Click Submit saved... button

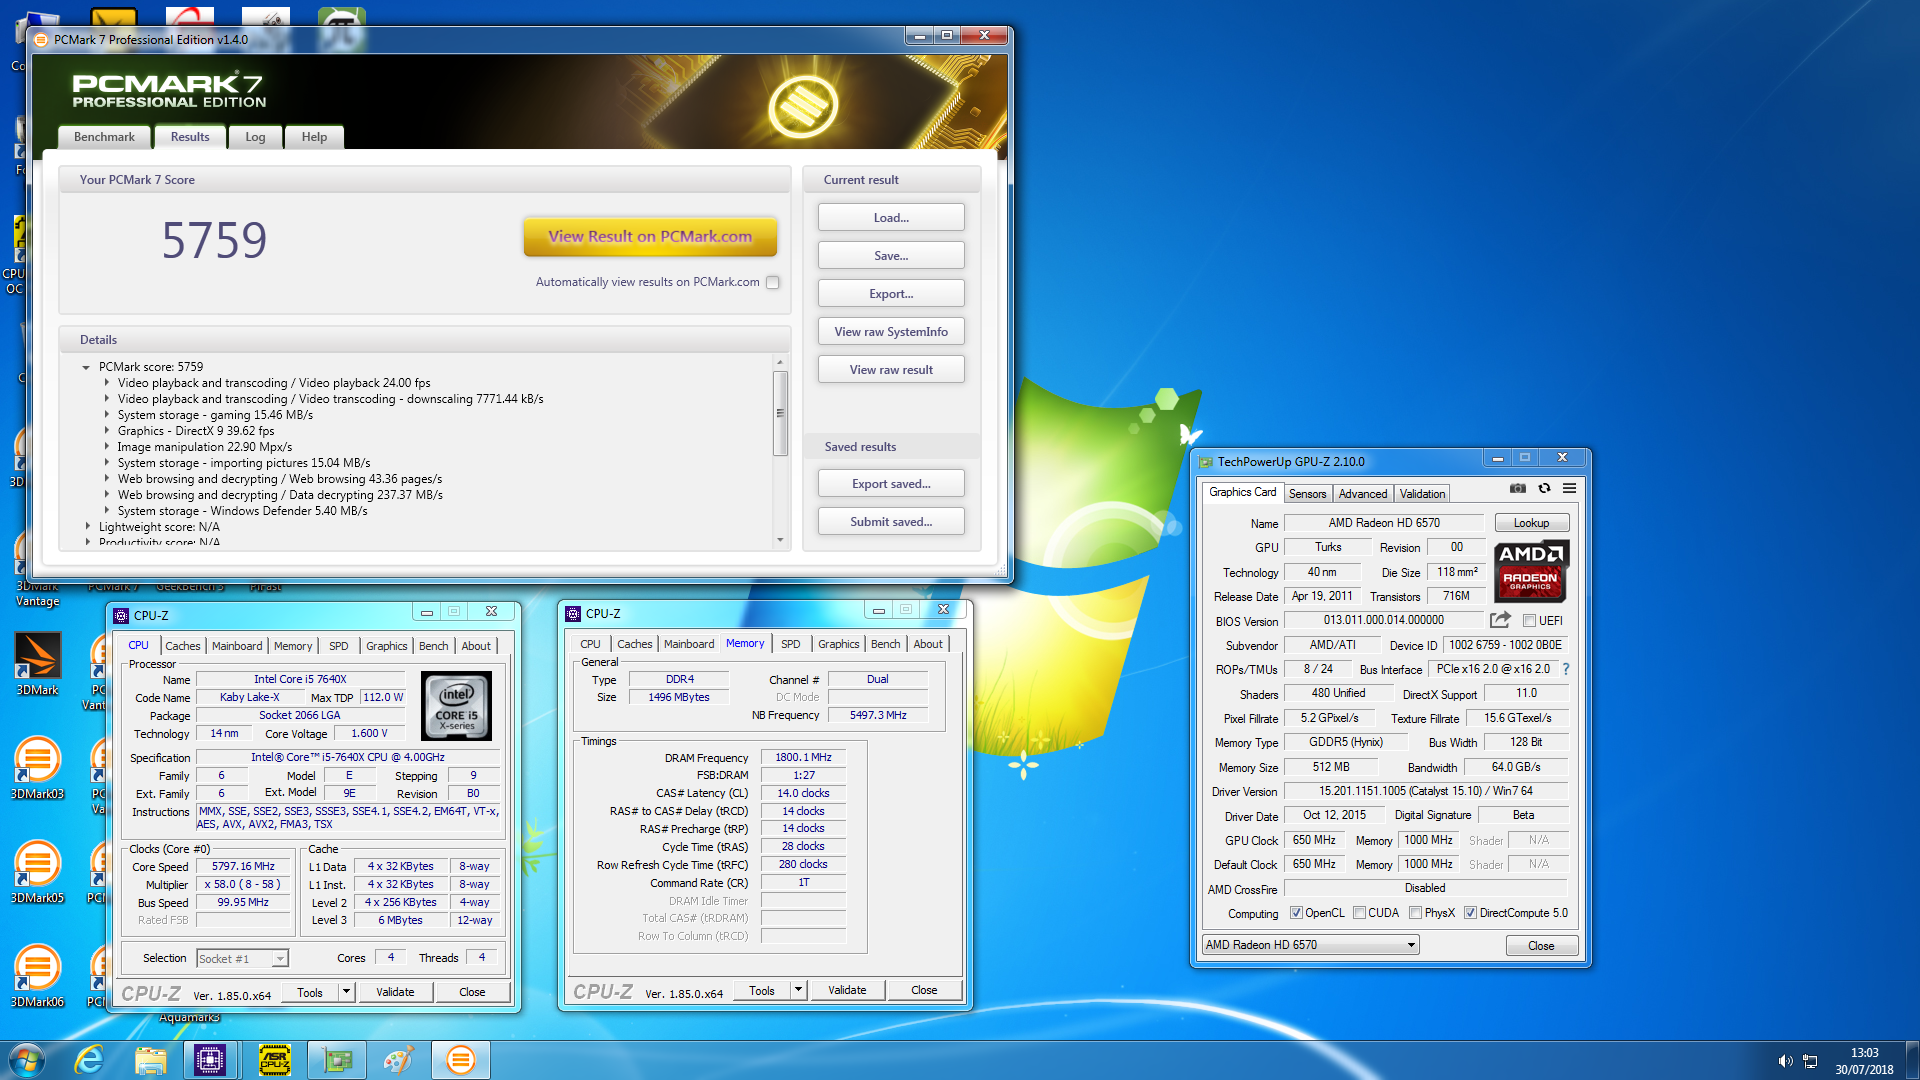tap(891, 522)
